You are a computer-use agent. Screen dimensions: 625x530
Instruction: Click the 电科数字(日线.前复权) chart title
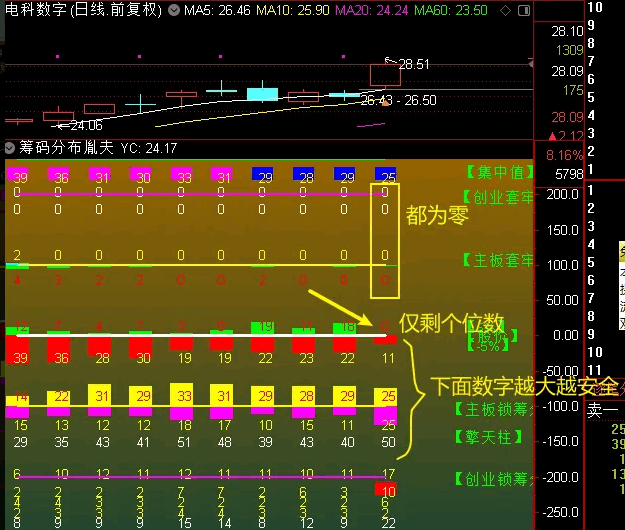click(84, 10)
